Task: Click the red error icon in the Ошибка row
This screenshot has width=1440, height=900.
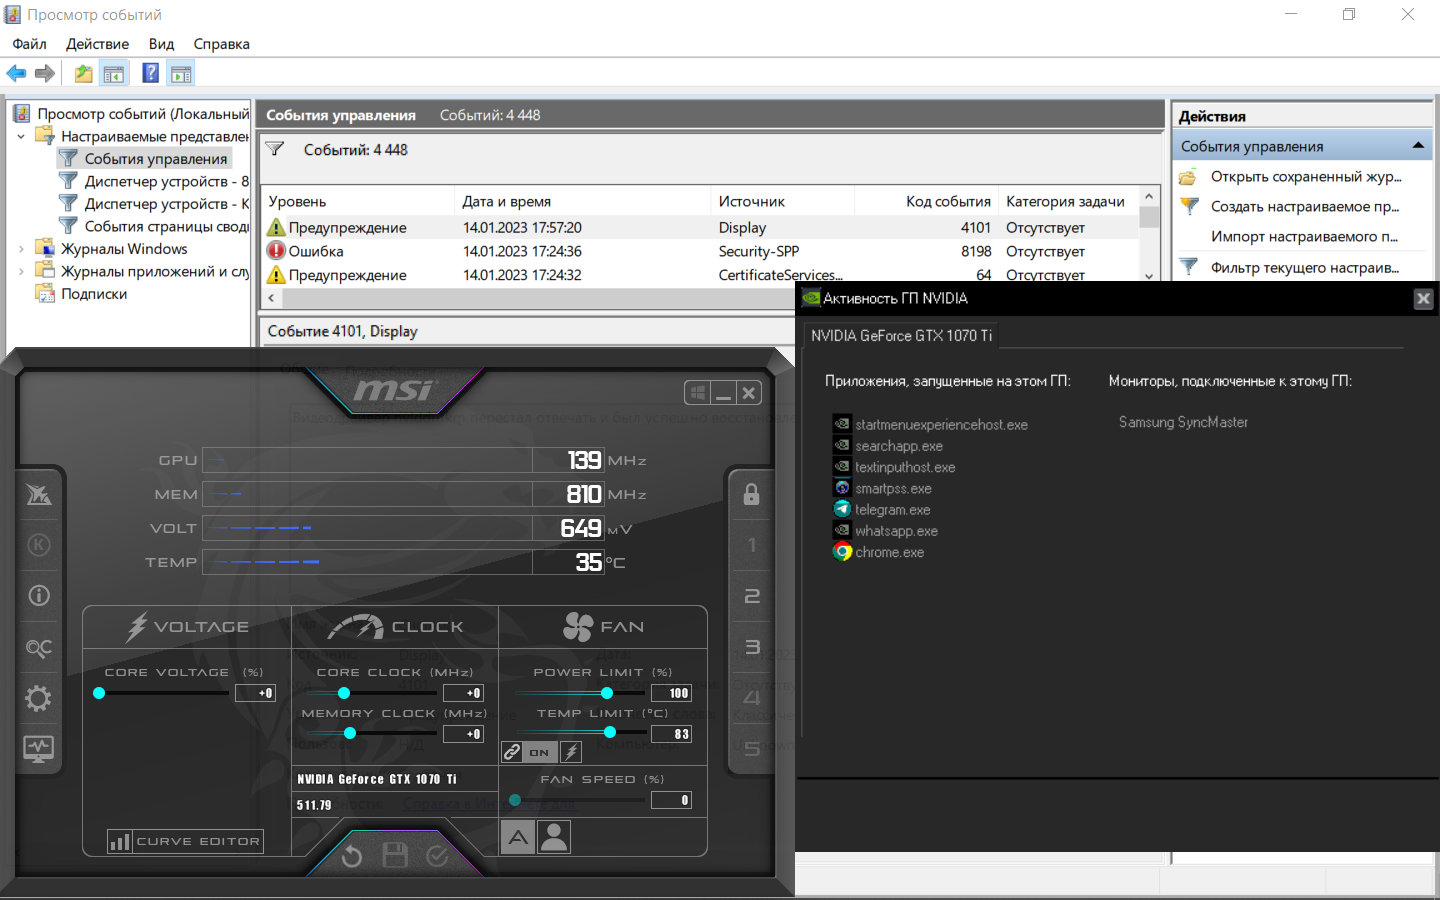Action: [276, 251]
